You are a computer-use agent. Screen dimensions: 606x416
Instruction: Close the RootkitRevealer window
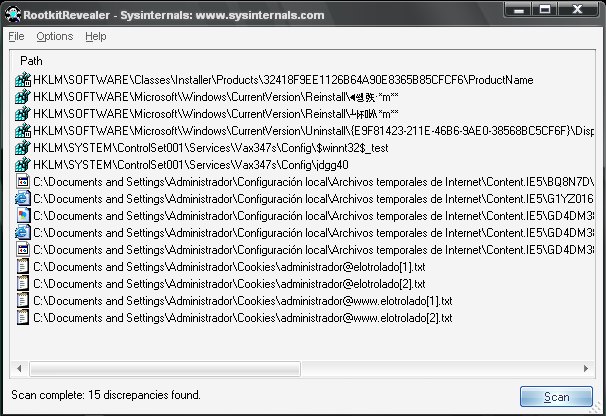point(586,11)
